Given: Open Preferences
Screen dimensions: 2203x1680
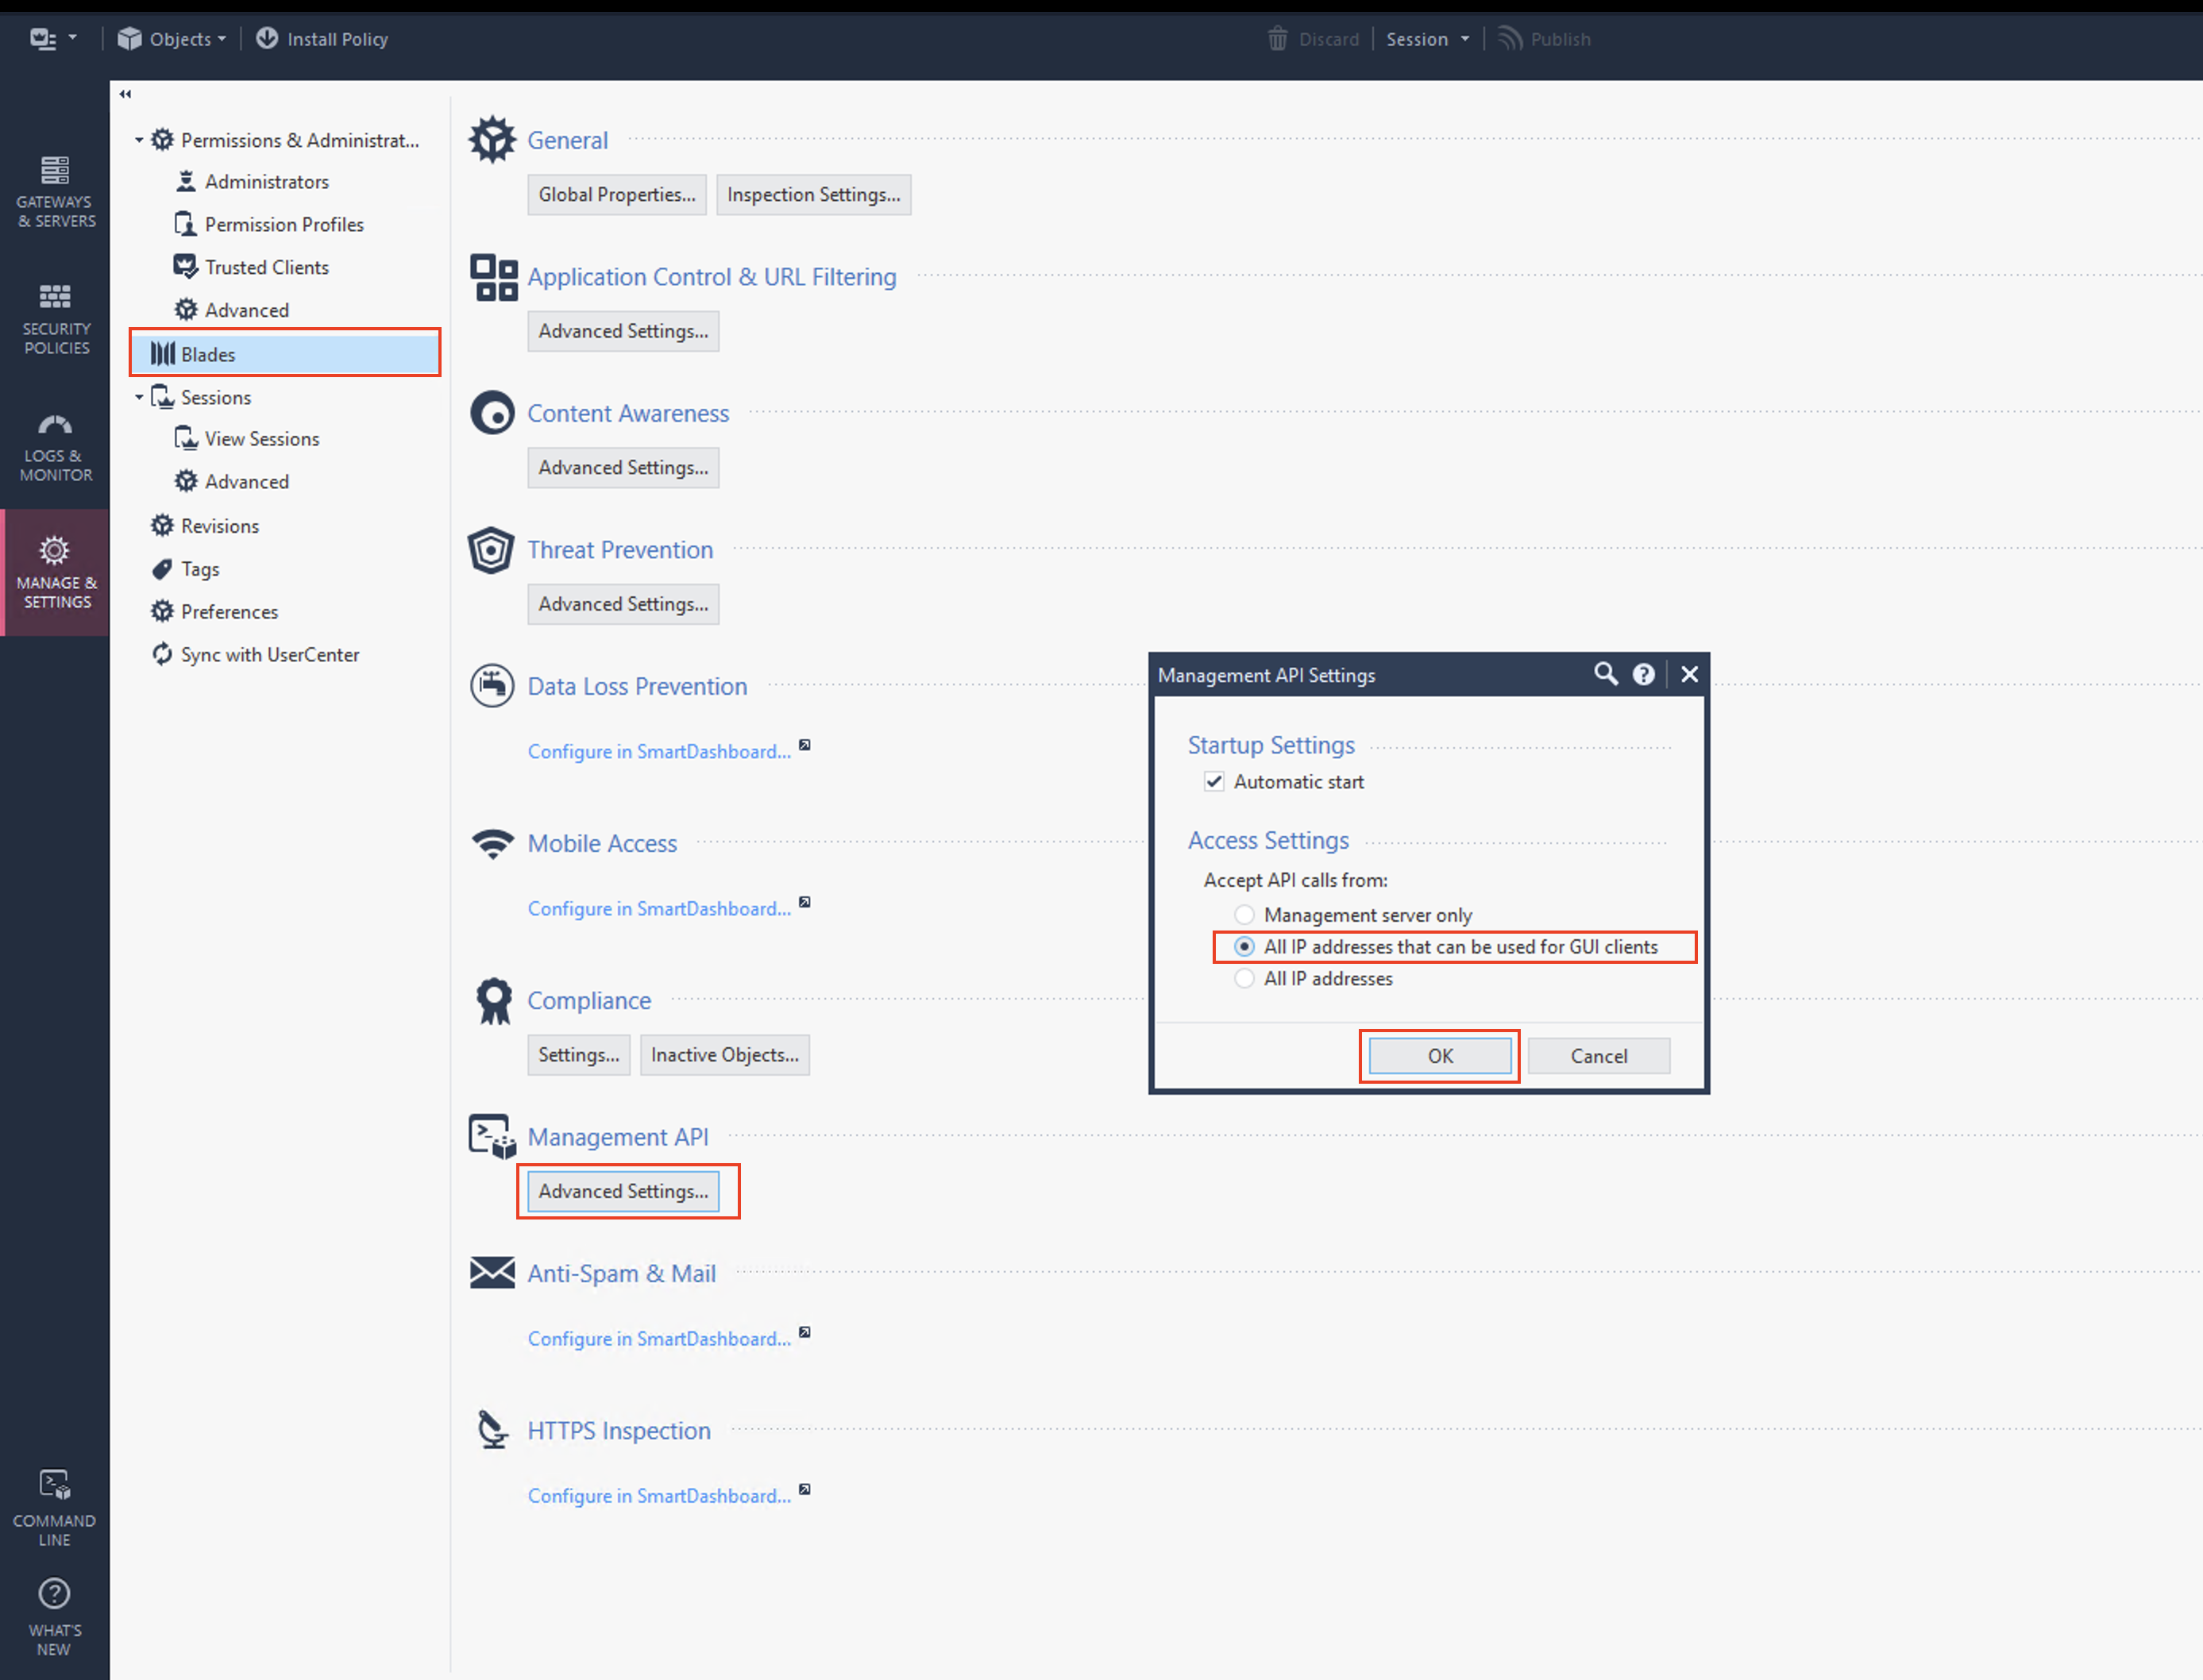Looking at the screenshot, I should tap(229, 612).
